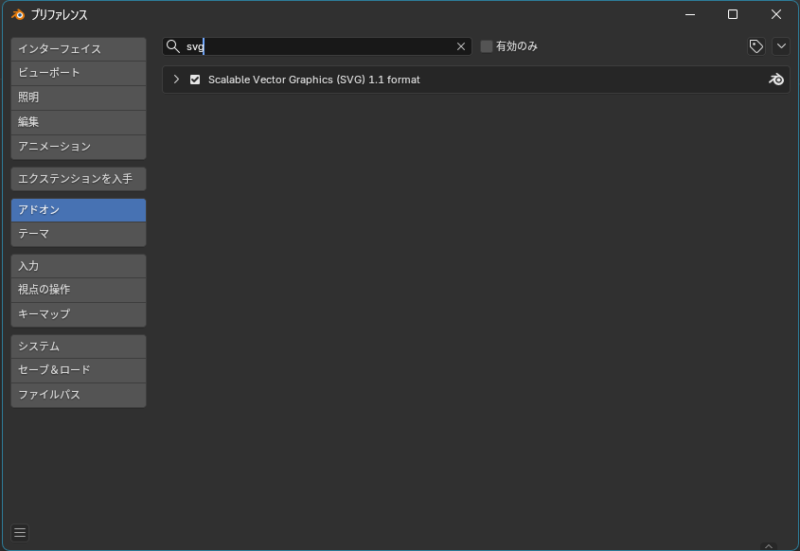Click the search magnifier icon
Image resolution: width=800 pixels, height=551 pixels.
tap(173, 47)
